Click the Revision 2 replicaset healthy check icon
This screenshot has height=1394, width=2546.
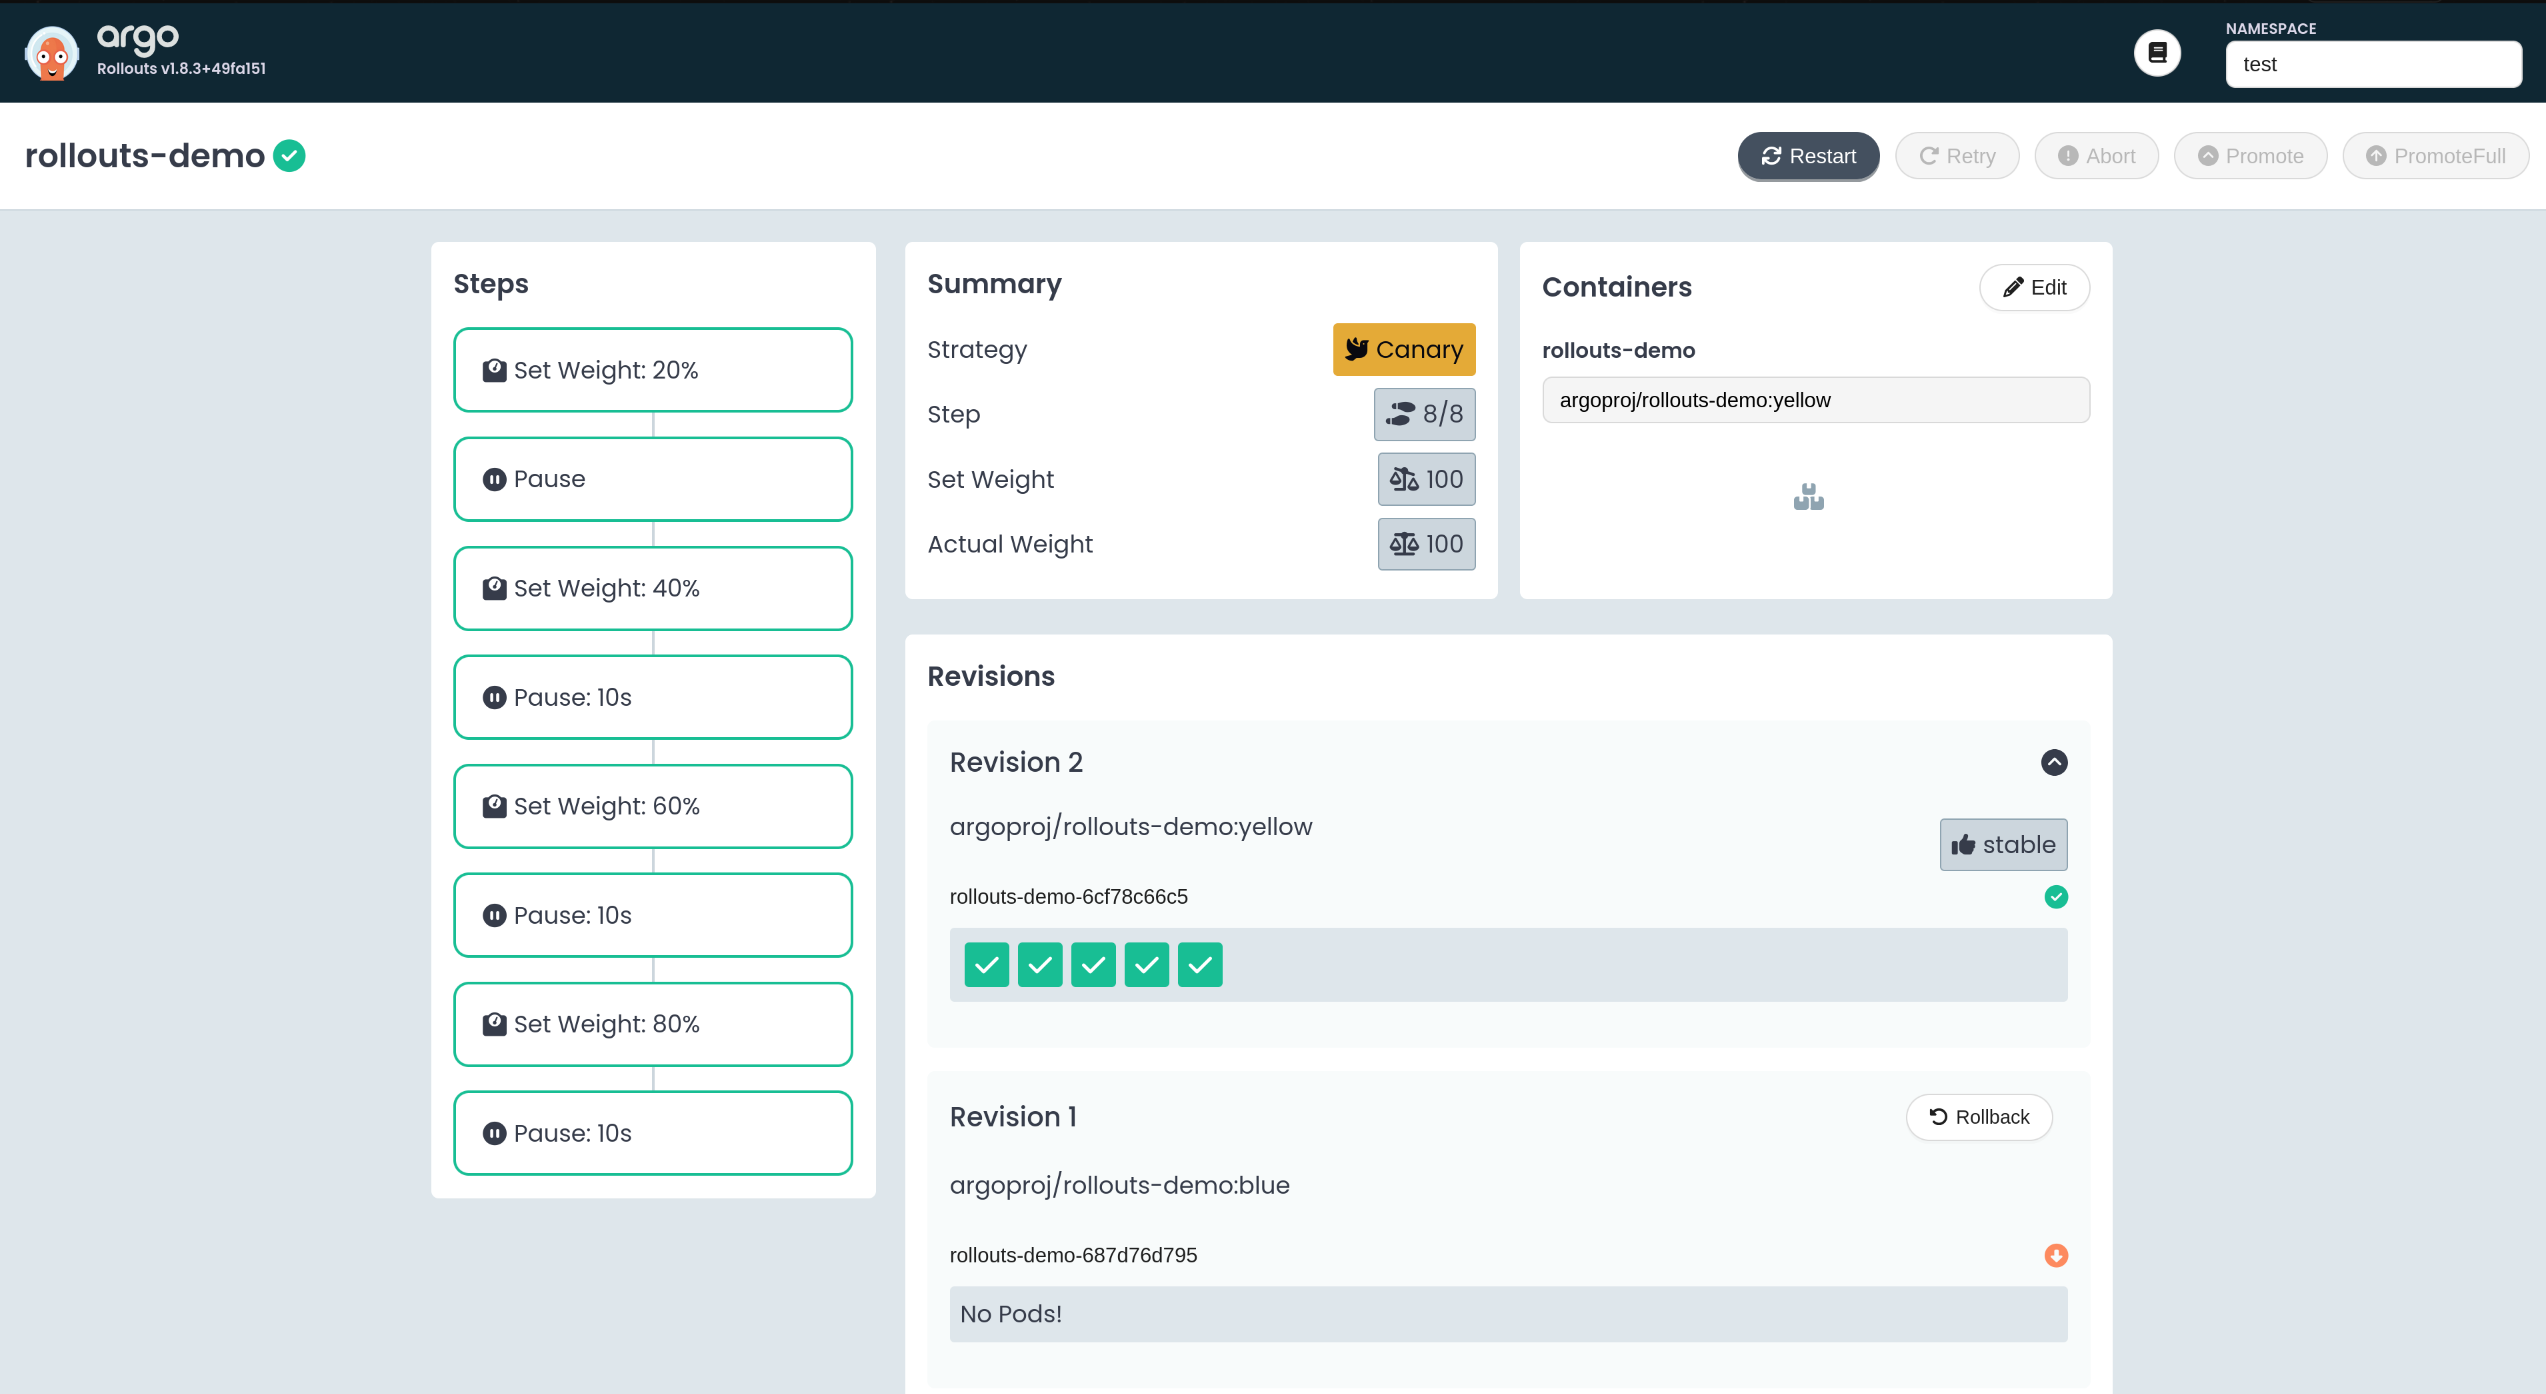click(x=2055, y=897)
